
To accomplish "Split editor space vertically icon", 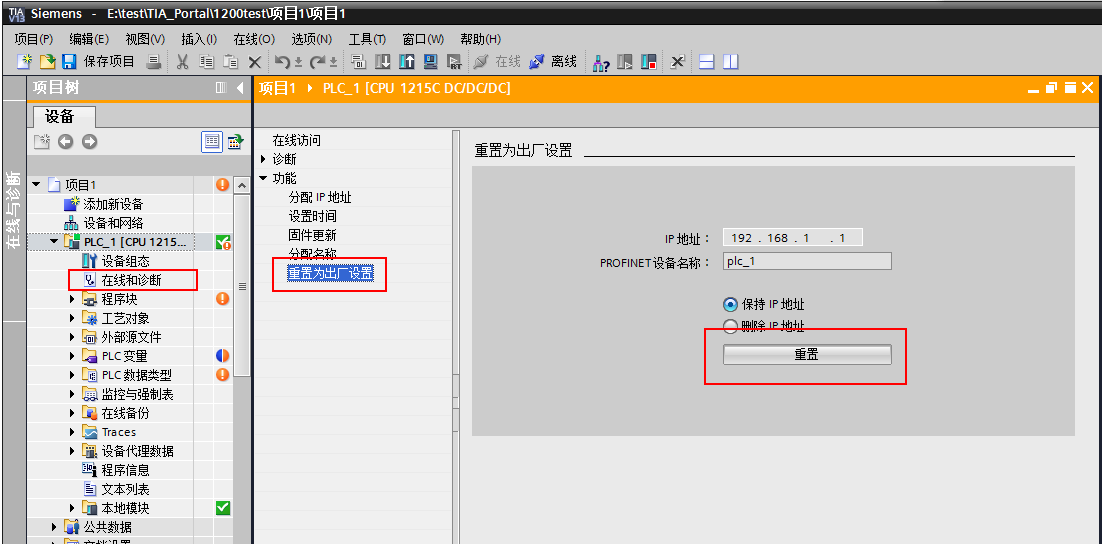I will (731, 62).
